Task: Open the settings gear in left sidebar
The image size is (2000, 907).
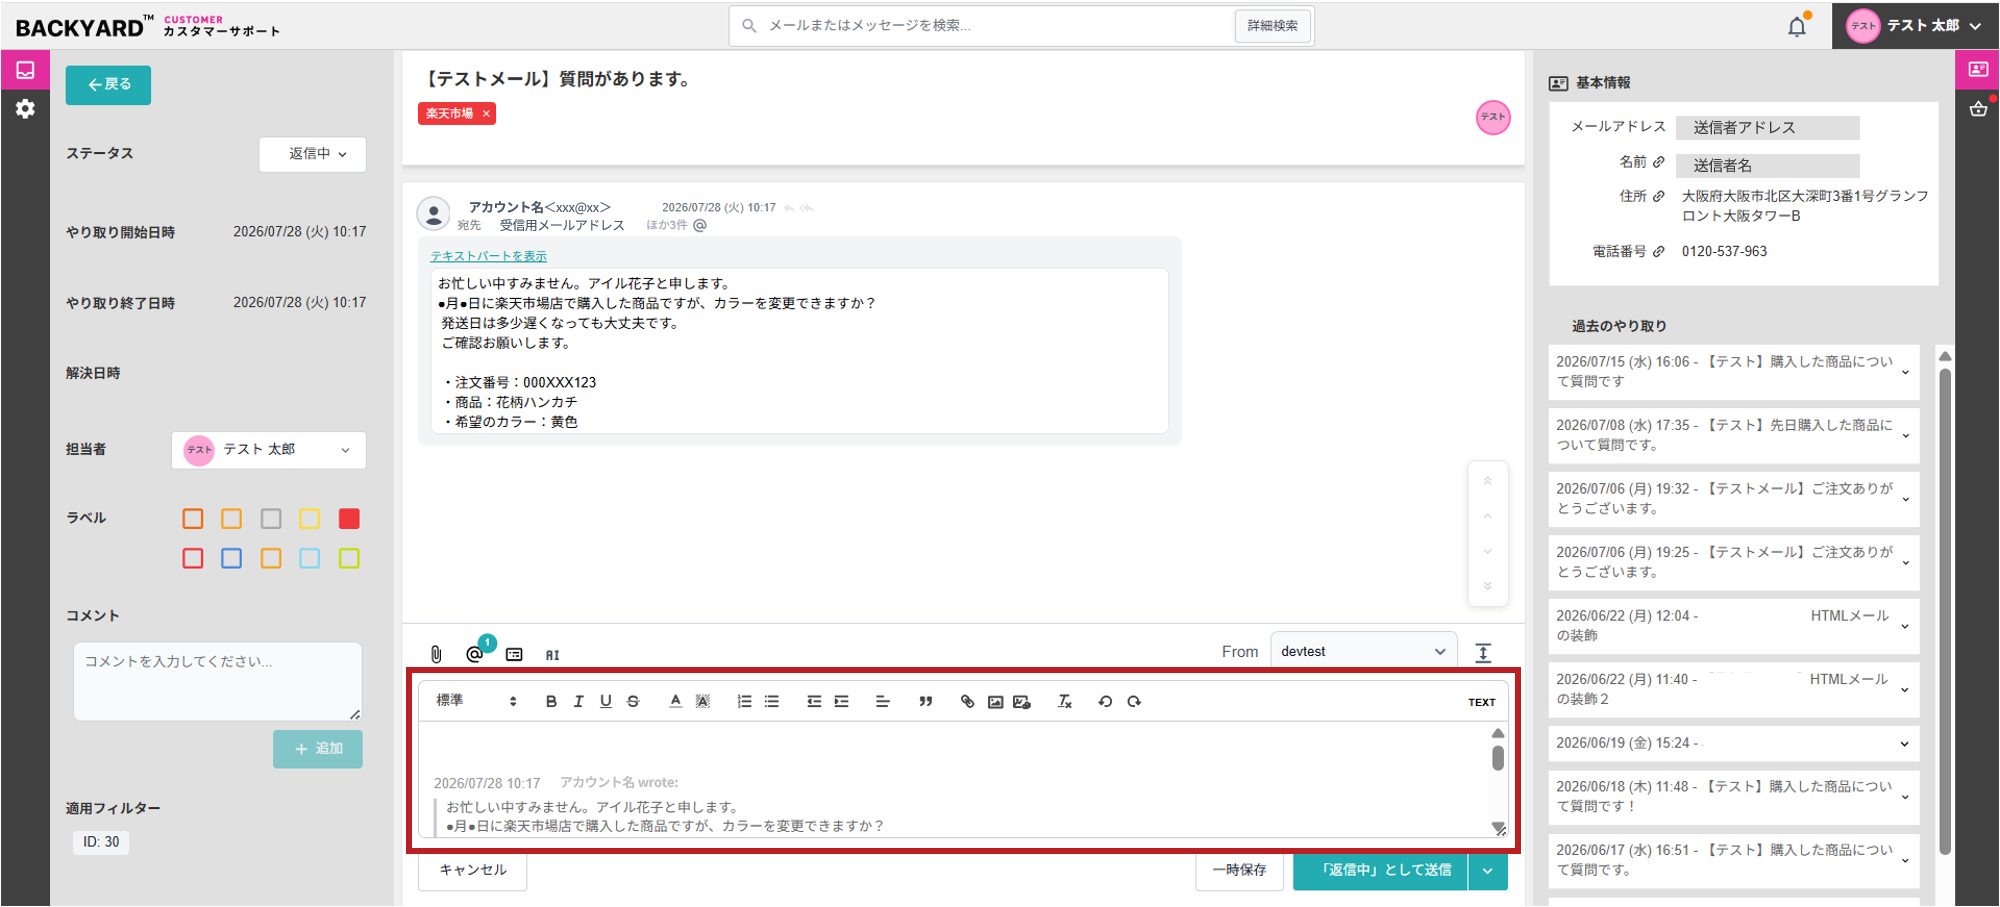Action: click(x=25, y=109)
